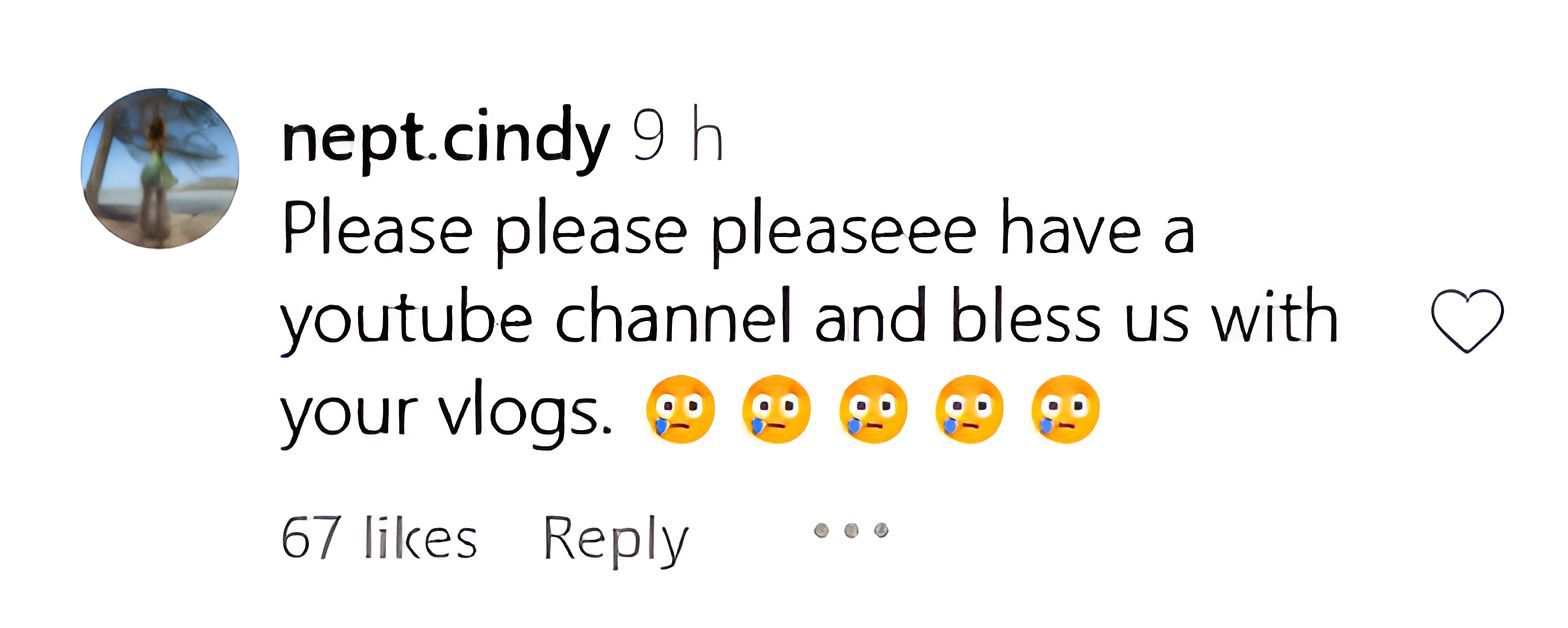Click the center dot of the options menu
The height and width of the screenshot is (628, 1568).
(x=852, y=530)
